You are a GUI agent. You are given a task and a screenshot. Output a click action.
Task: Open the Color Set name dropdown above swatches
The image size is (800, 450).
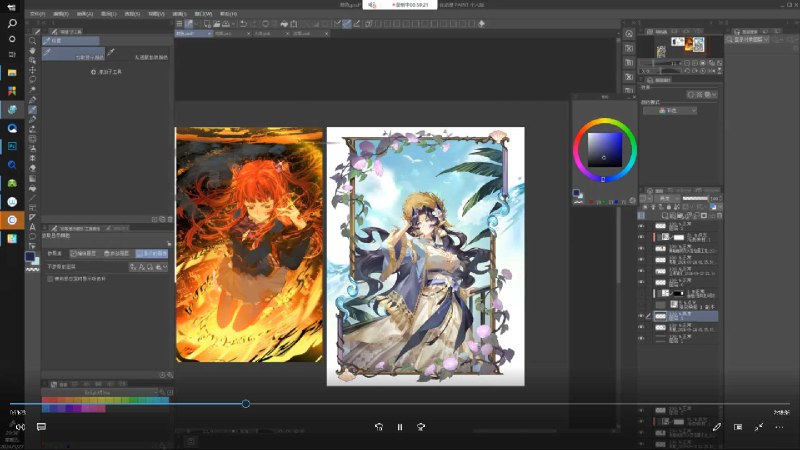pos(100,392)
